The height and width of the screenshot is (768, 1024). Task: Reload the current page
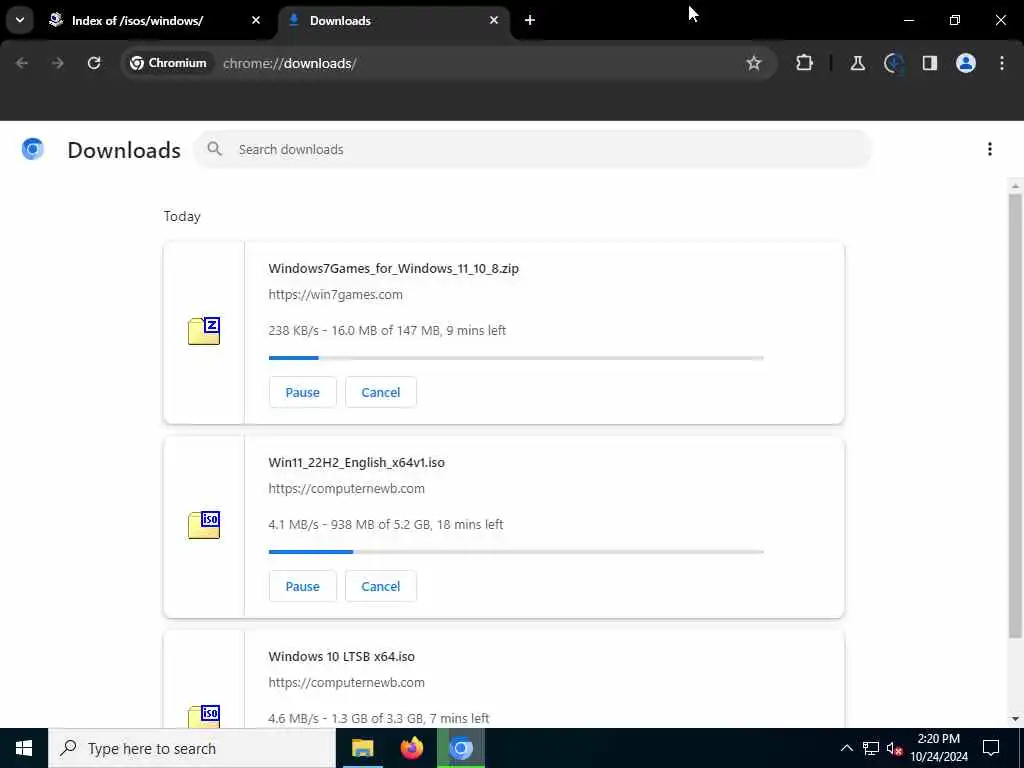[94, 63]
